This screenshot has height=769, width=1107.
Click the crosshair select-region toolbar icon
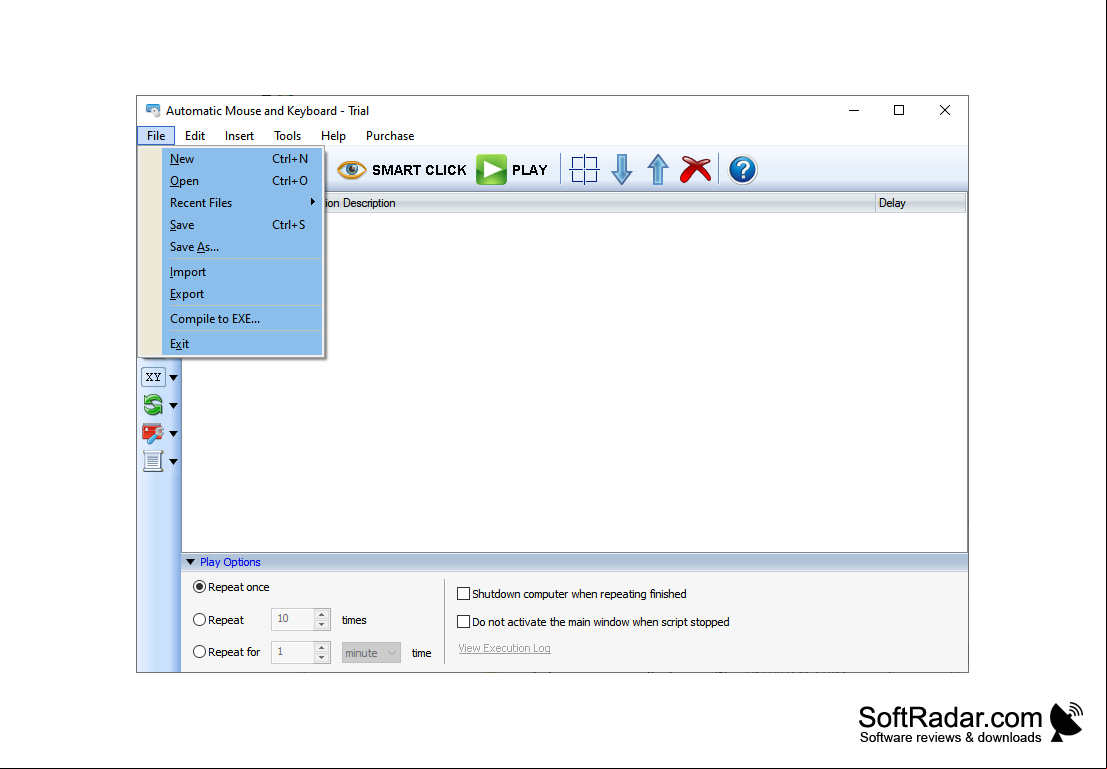pyautogui.click(x=585, y=169)
